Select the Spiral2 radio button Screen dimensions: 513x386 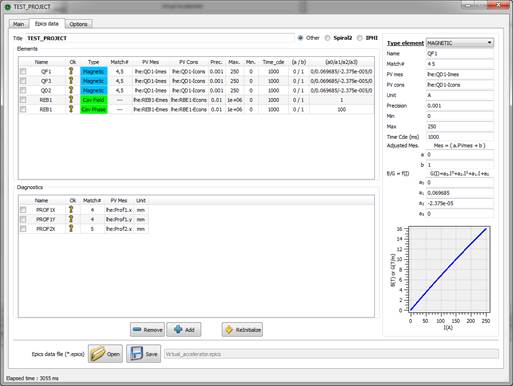coord(328,38)
